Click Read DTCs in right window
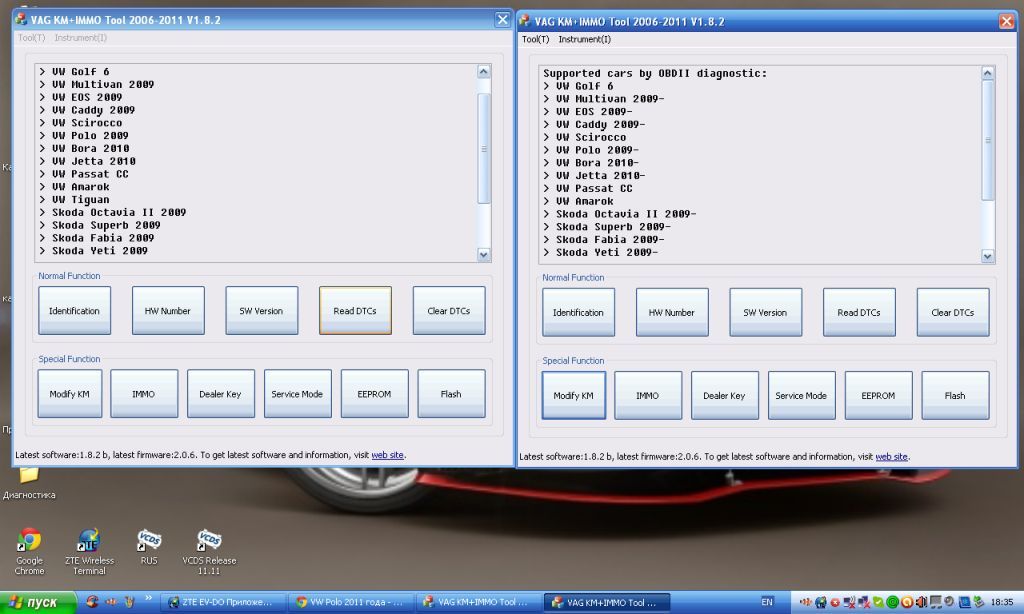Image resolution: width=1024 pixels, height=614 pixels. coord(859,312)
